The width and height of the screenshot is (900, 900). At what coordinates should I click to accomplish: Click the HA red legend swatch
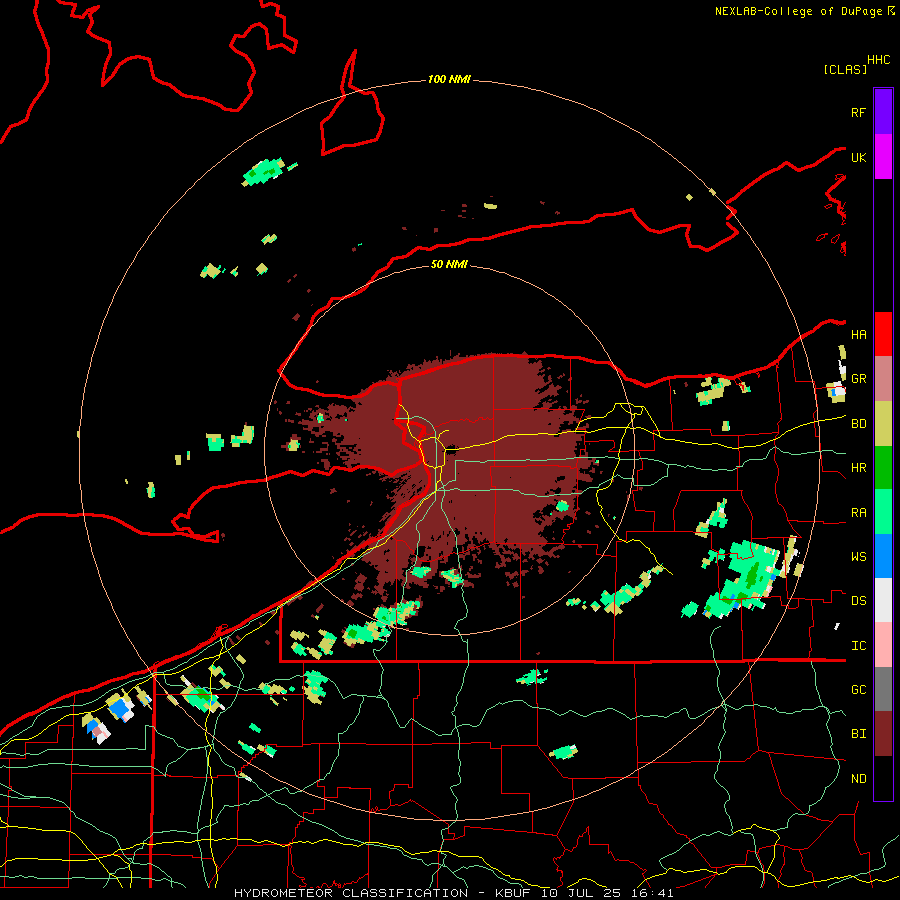[x=883, y=334]
